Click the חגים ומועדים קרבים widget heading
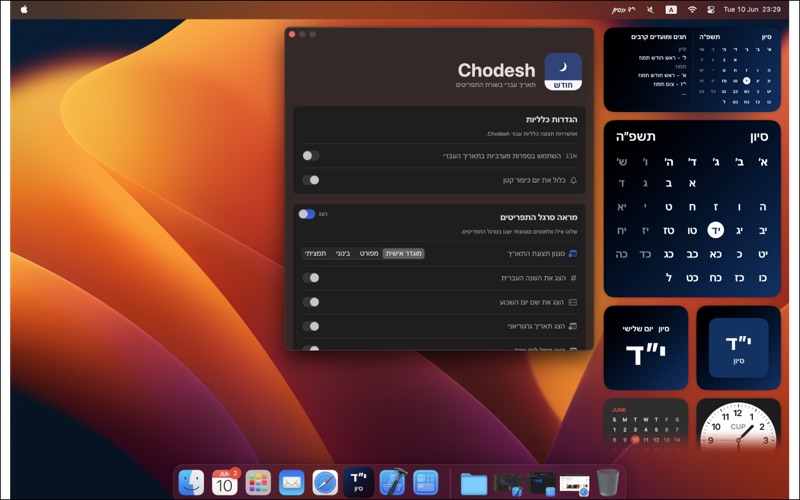Viewport: 800px width, 500px height. point(659,37)
